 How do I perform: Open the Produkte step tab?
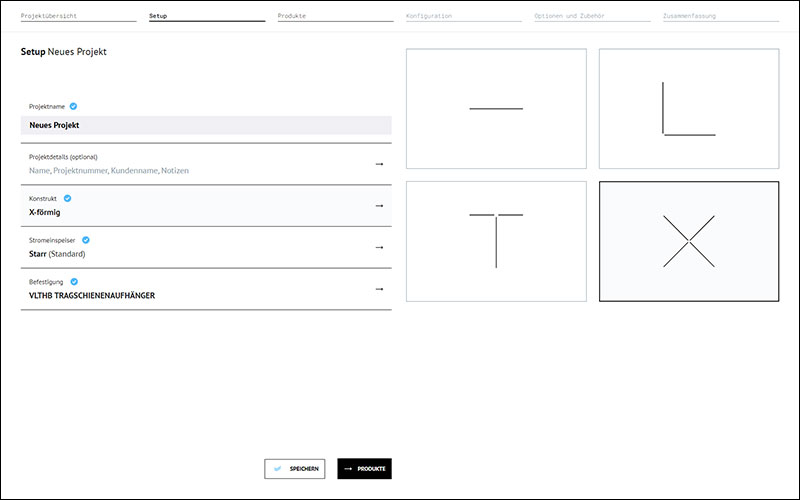pos(336,16)
